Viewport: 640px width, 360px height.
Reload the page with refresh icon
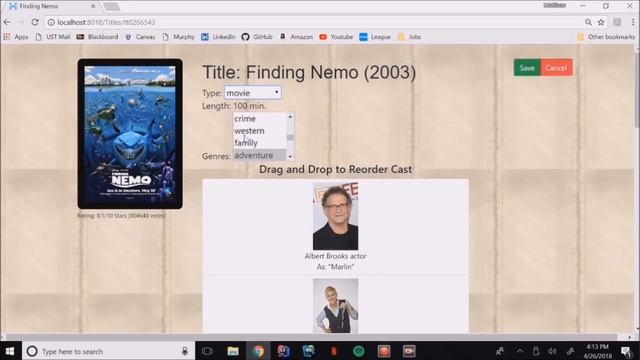[x=35, y=22]
